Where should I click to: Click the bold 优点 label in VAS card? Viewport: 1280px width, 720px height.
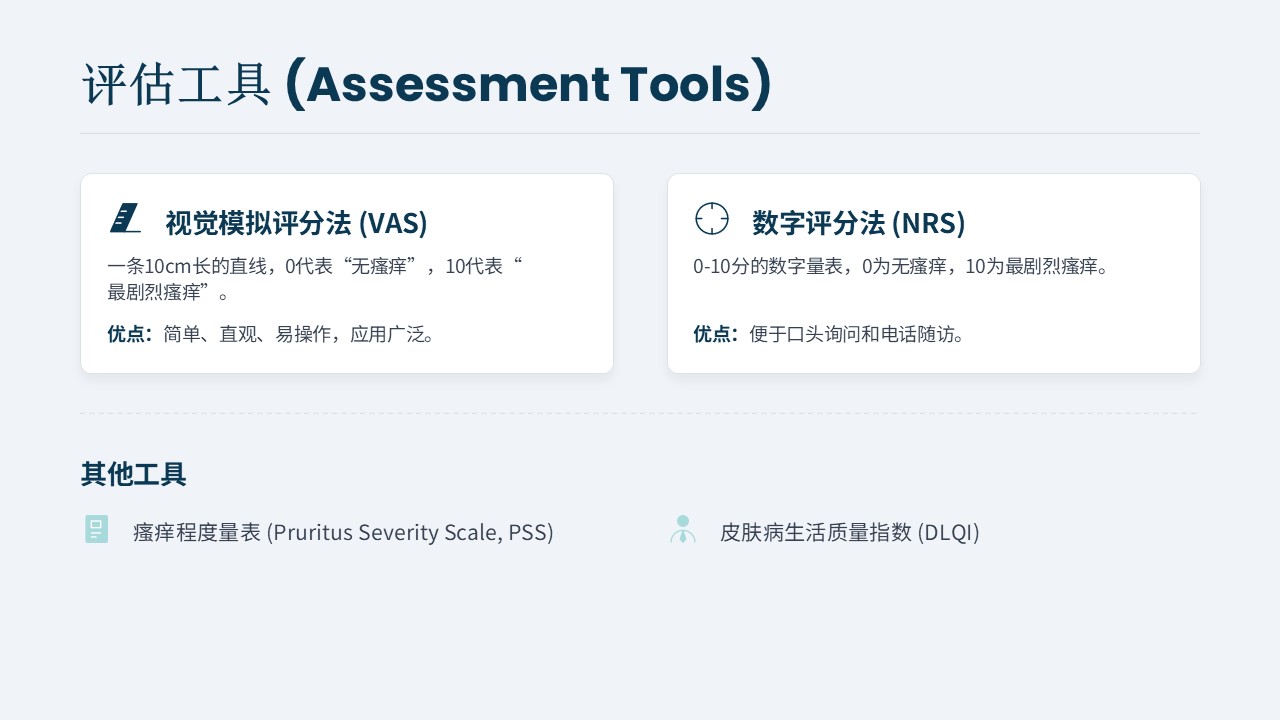tap(128, 334)
